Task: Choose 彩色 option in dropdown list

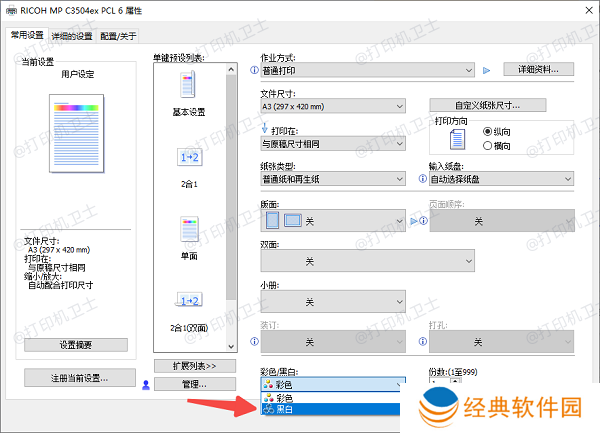Action: 331,398
